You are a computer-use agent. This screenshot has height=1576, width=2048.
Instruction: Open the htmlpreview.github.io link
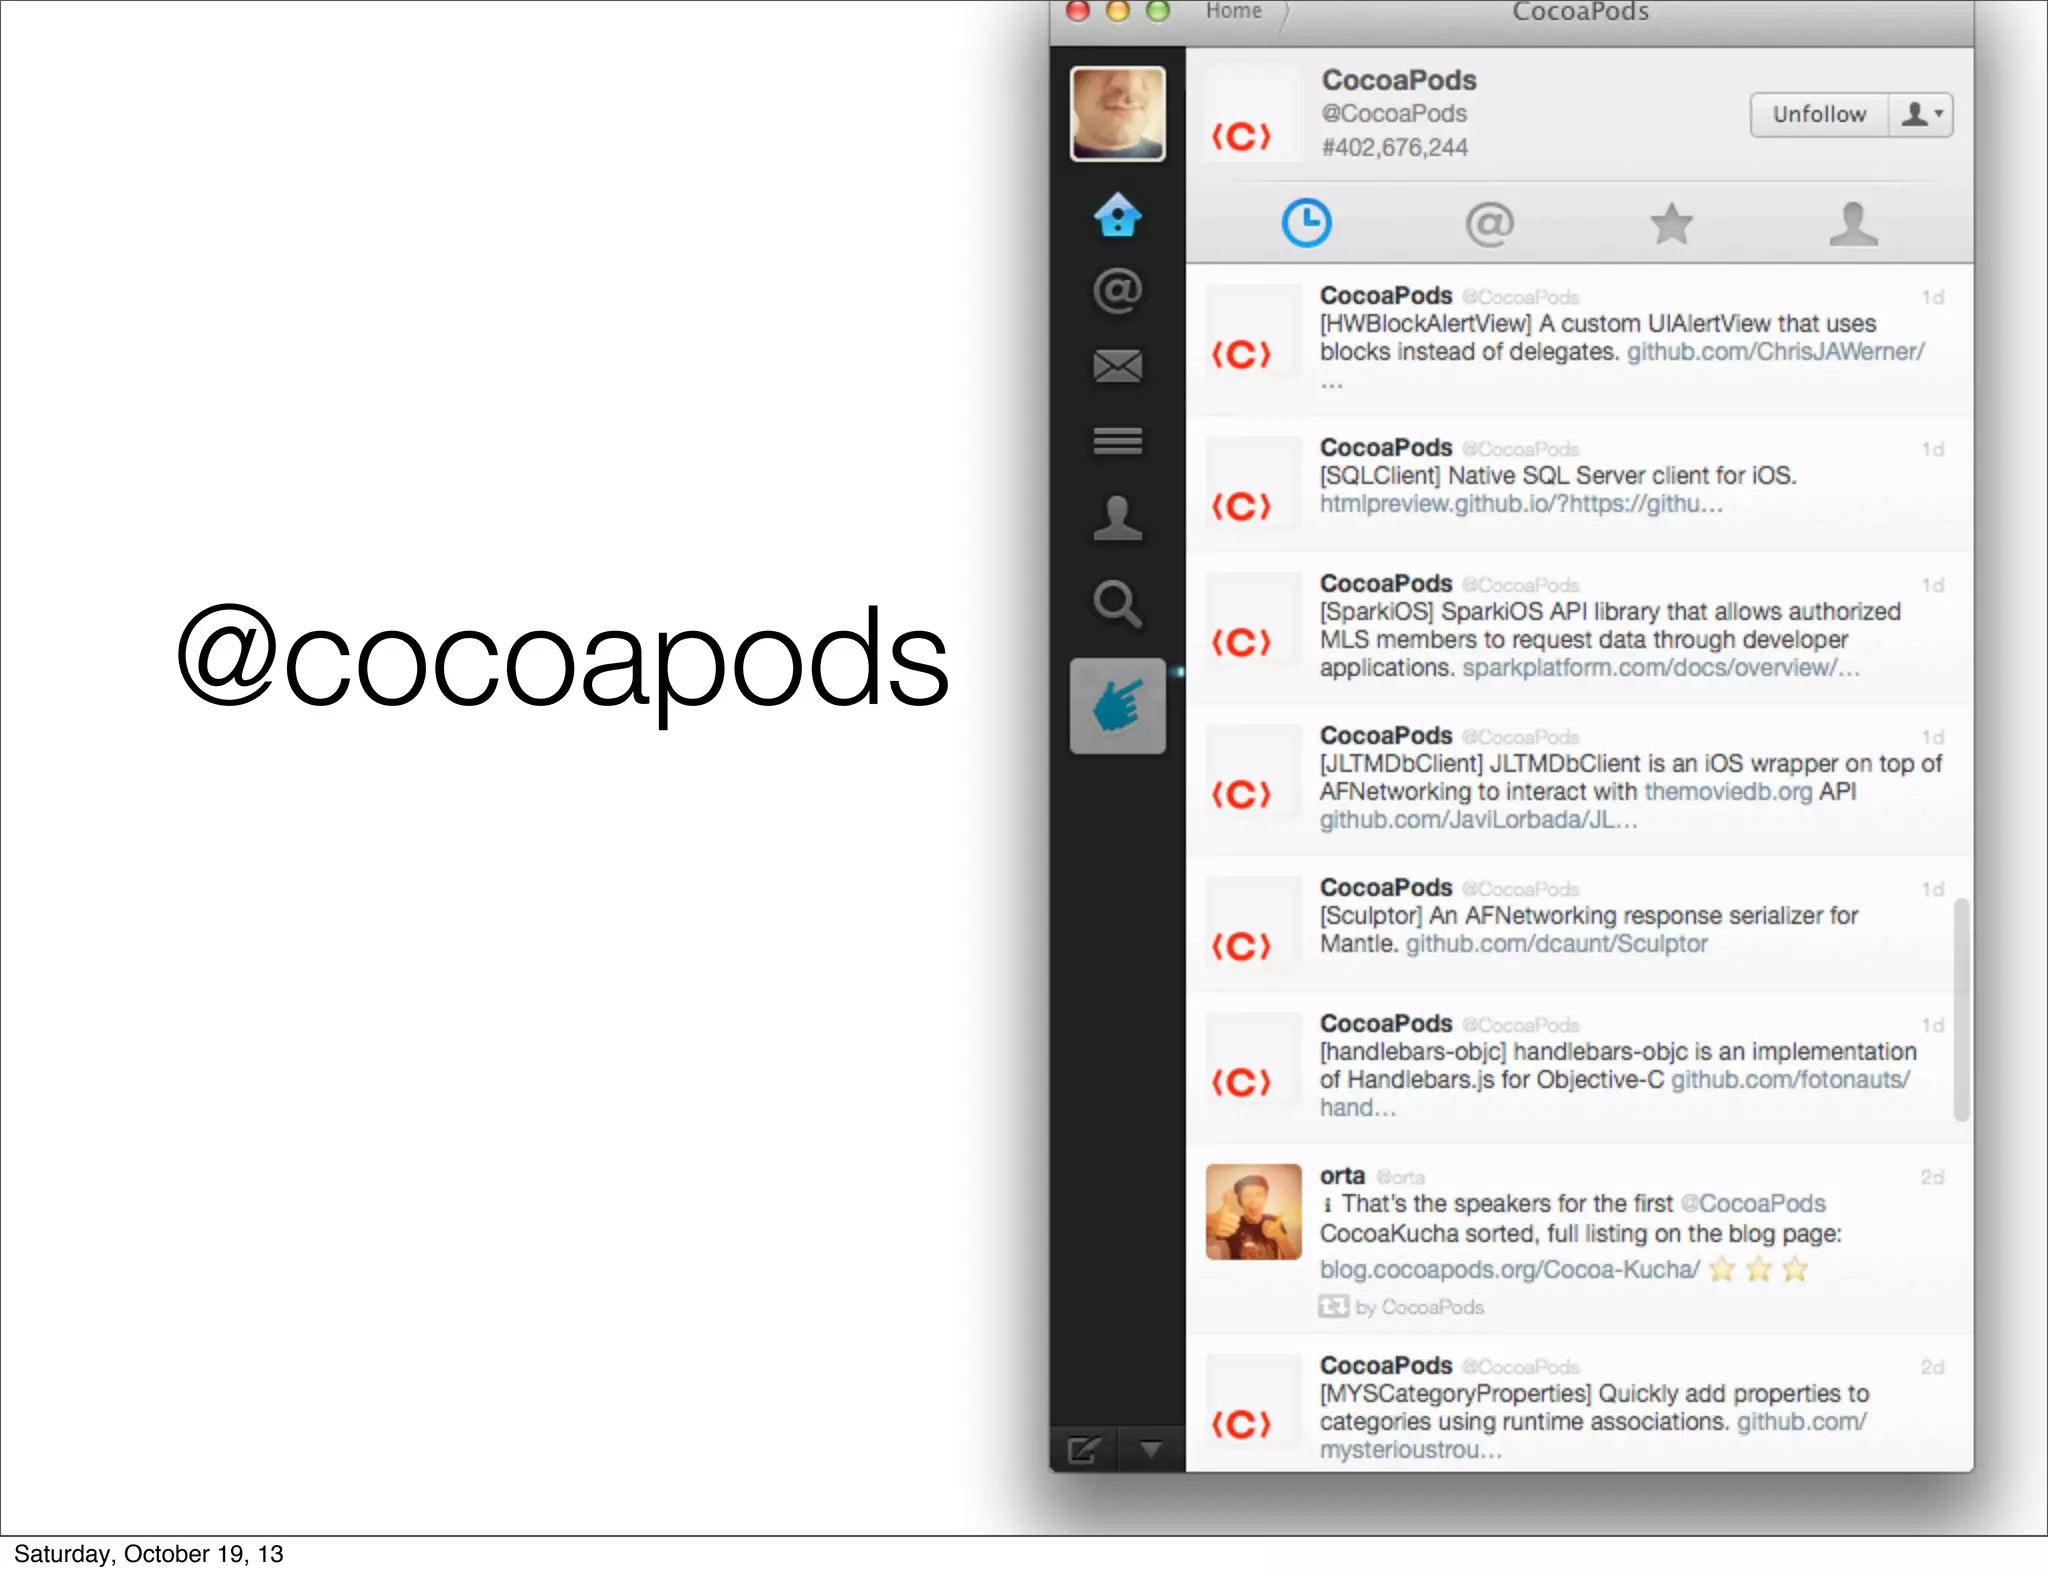coord(1521,504)
